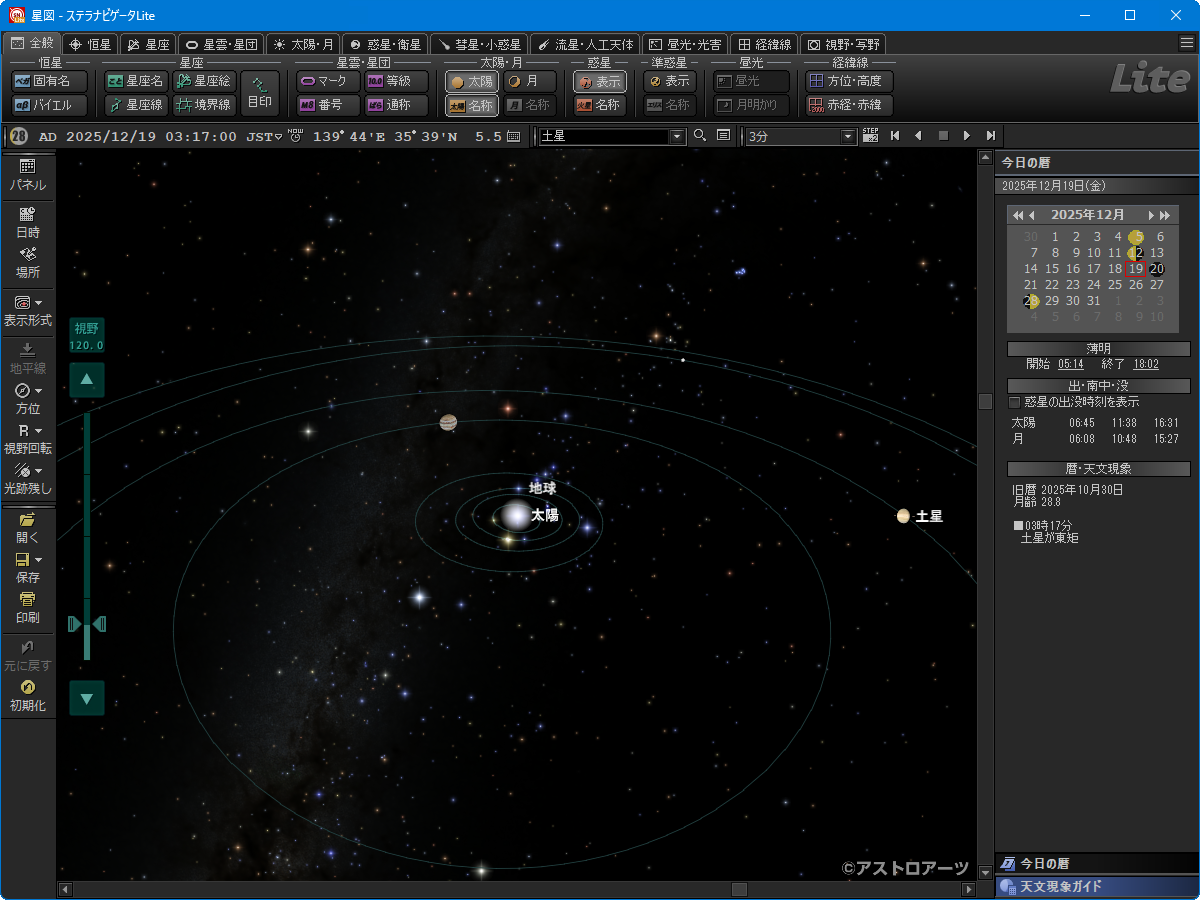Enable 惑星の出没時刻を表示 checkbox

coord(1014,402)
